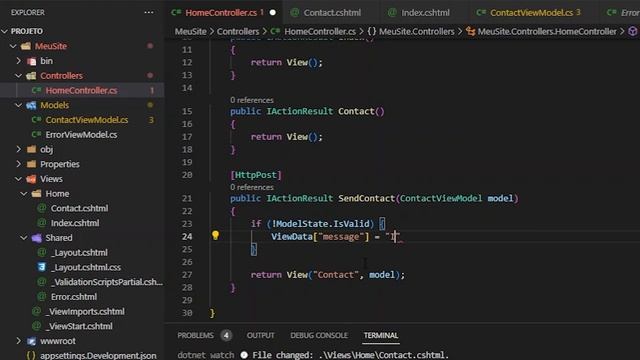Open the TERMINAL panel tab
Image resolution: width=640 pixels, height=360 pixels.
(381, 336)
